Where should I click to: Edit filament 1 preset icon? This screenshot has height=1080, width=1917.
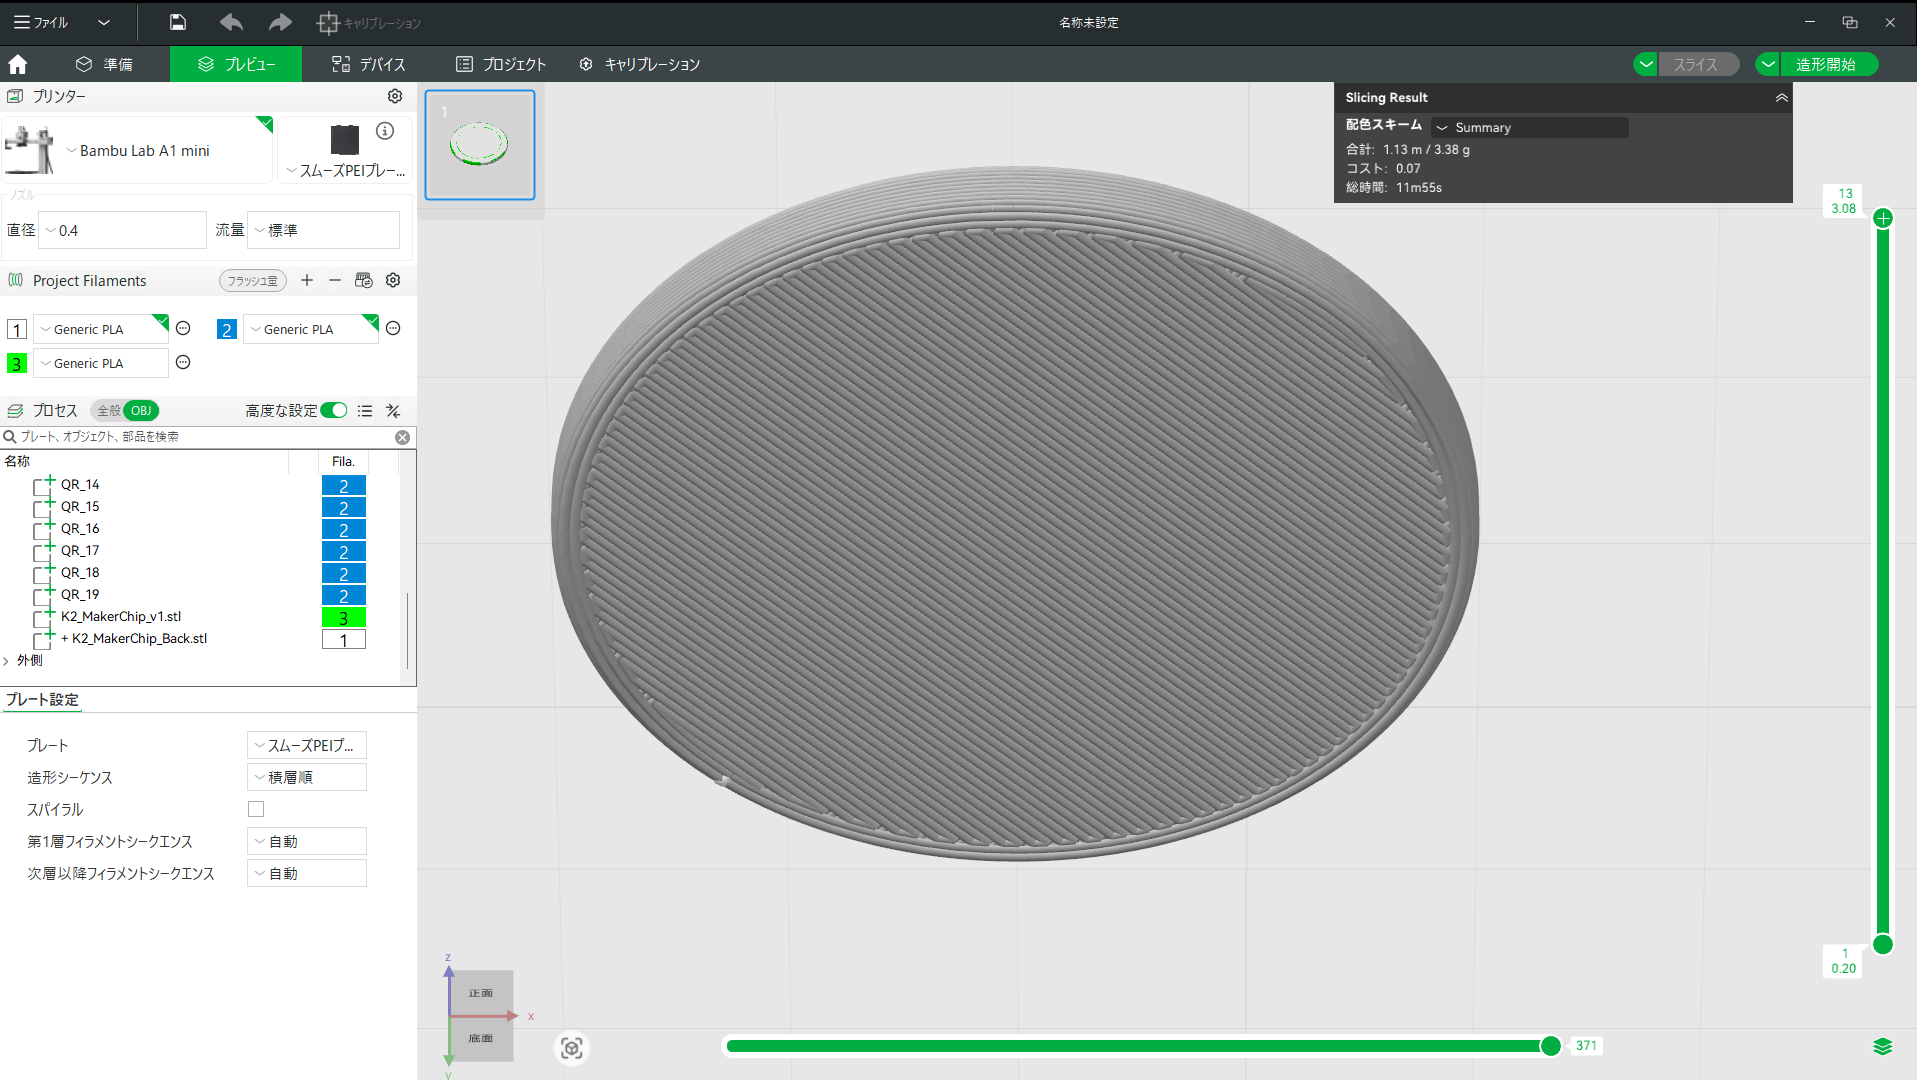click(183, 328)
